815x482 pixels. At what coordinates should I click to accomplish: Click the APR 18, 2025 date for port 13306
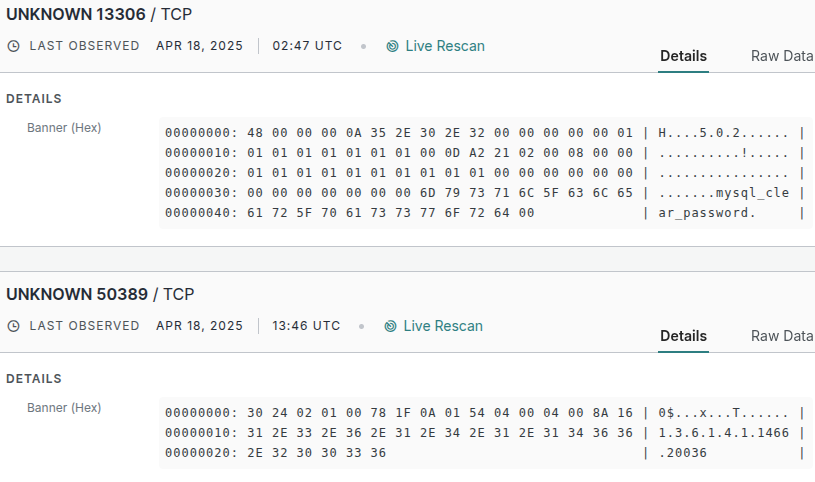coord(199,46)
